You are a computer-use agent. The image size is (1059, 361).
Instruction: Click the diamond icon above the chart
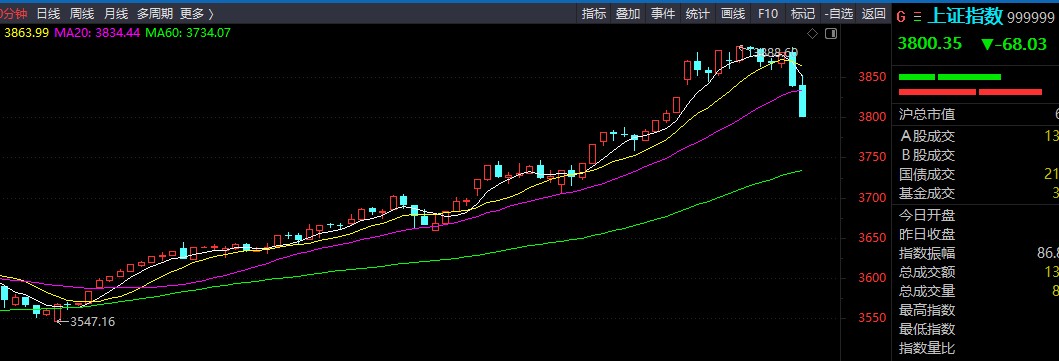pos(812,34)
